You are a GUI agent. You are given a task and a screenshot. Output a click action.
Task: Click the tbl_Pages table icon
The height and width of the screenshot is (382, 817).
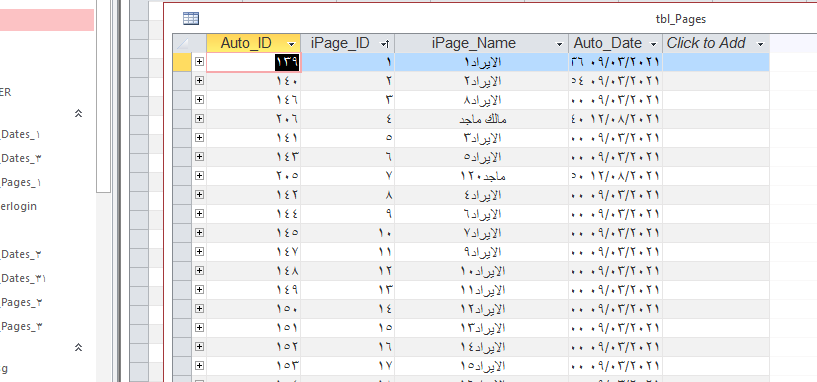coord(191,19)
